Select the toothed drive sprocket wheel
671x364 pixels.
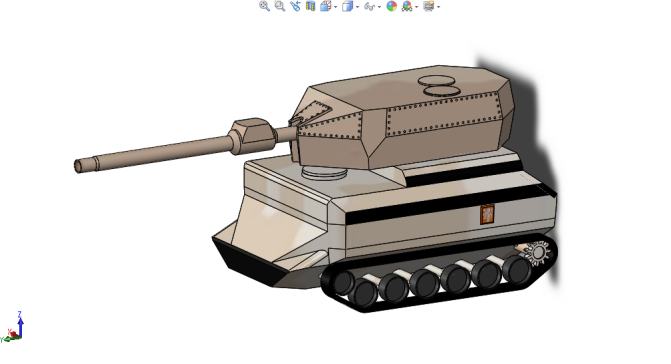pyautogui.click(x=537, y=253)
